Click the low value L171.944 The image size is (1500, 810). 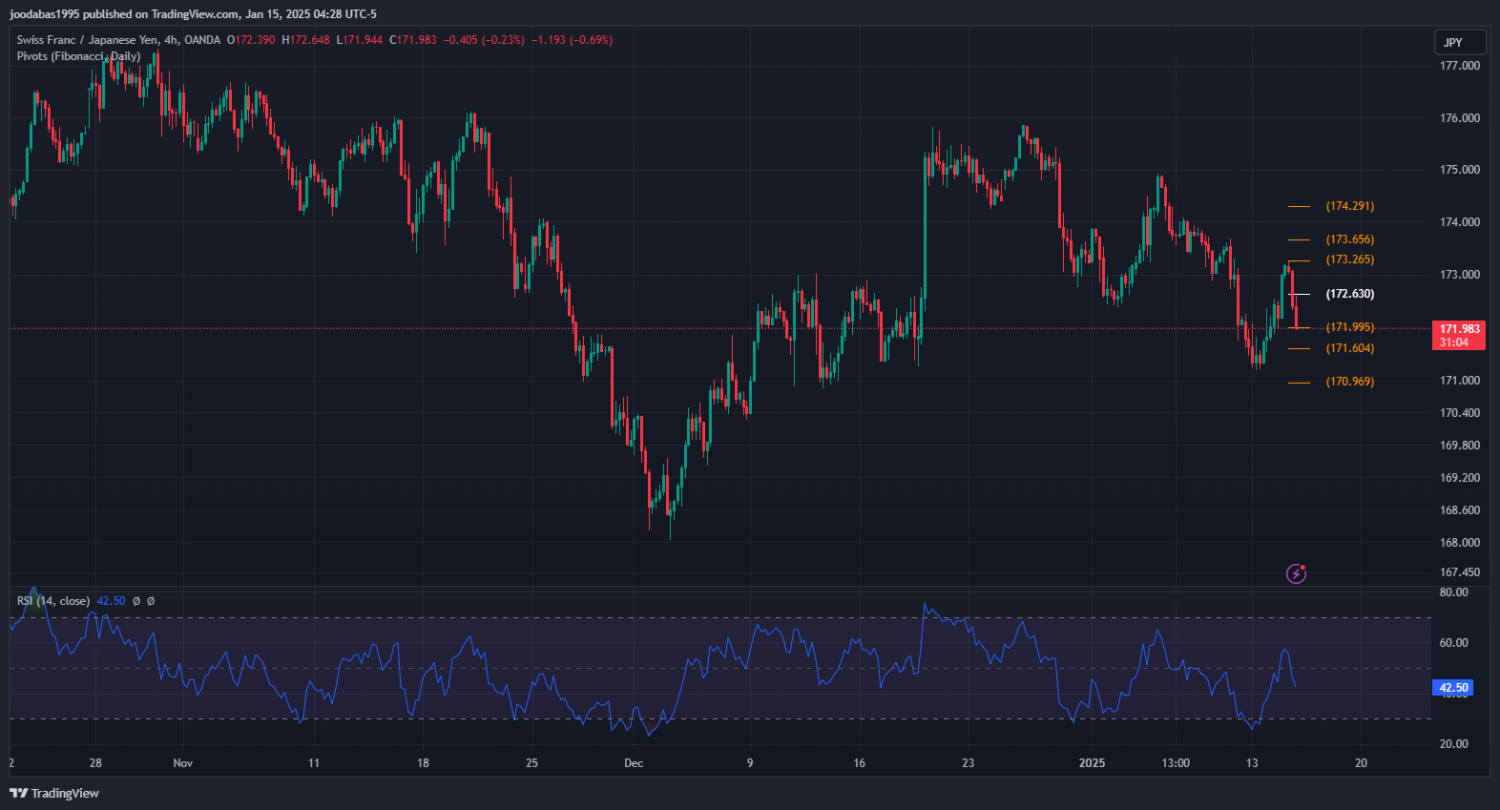[x=361, y=40]
